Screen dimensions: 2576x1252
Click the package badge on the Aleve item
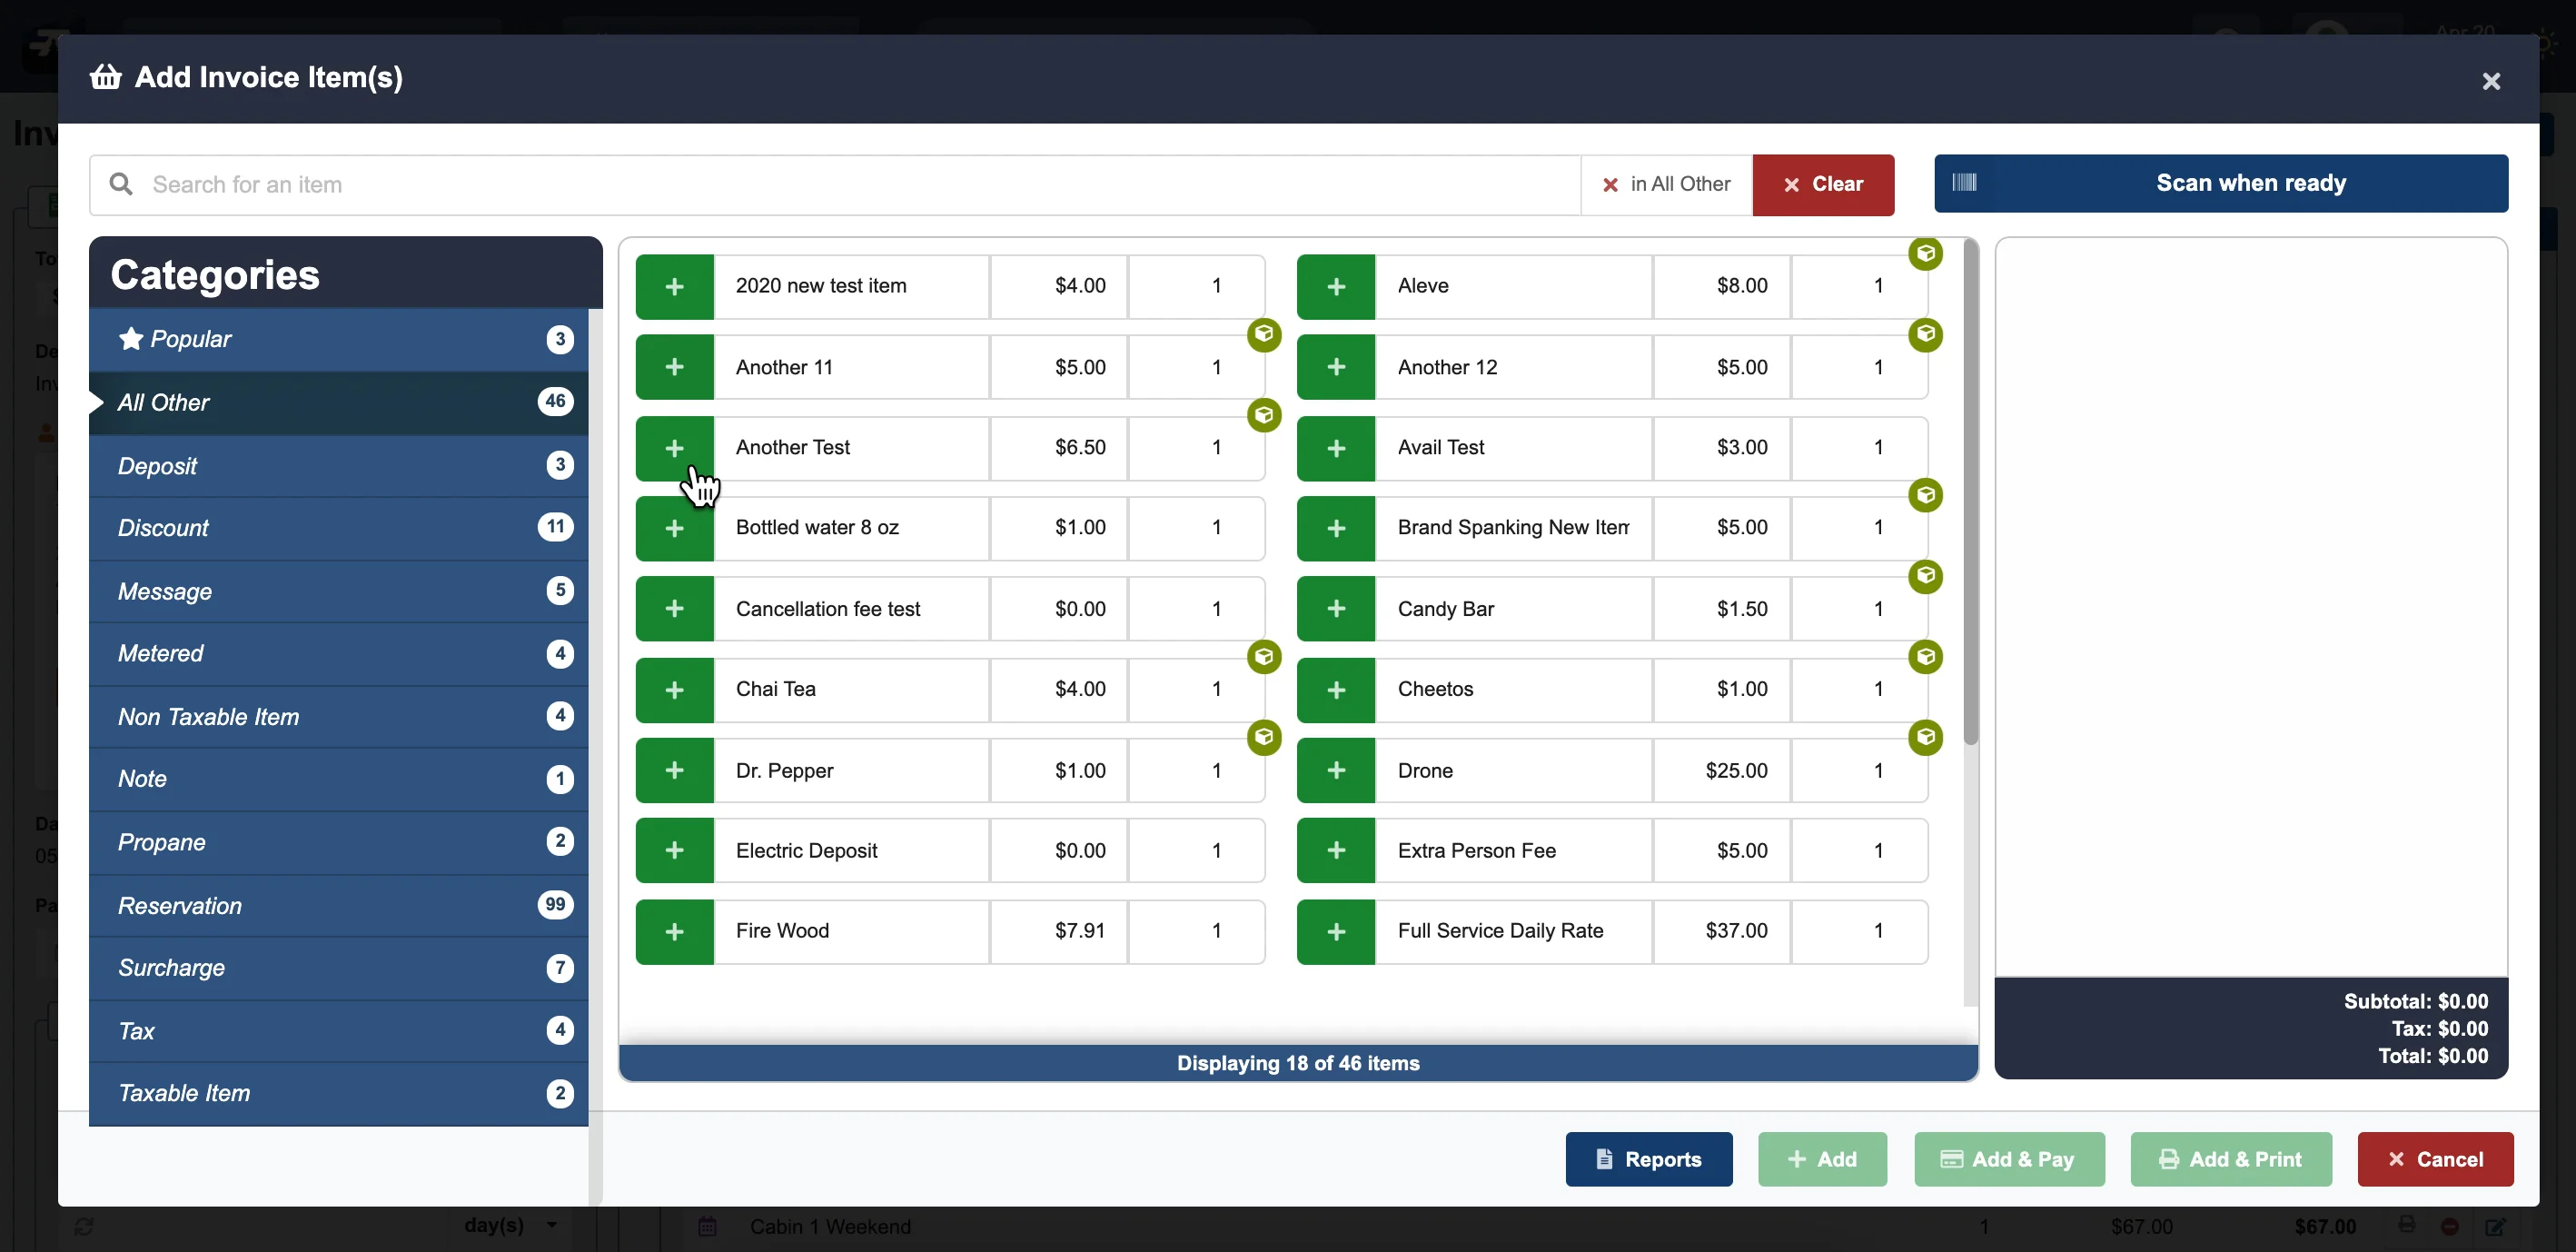[x=1925, y=254]
